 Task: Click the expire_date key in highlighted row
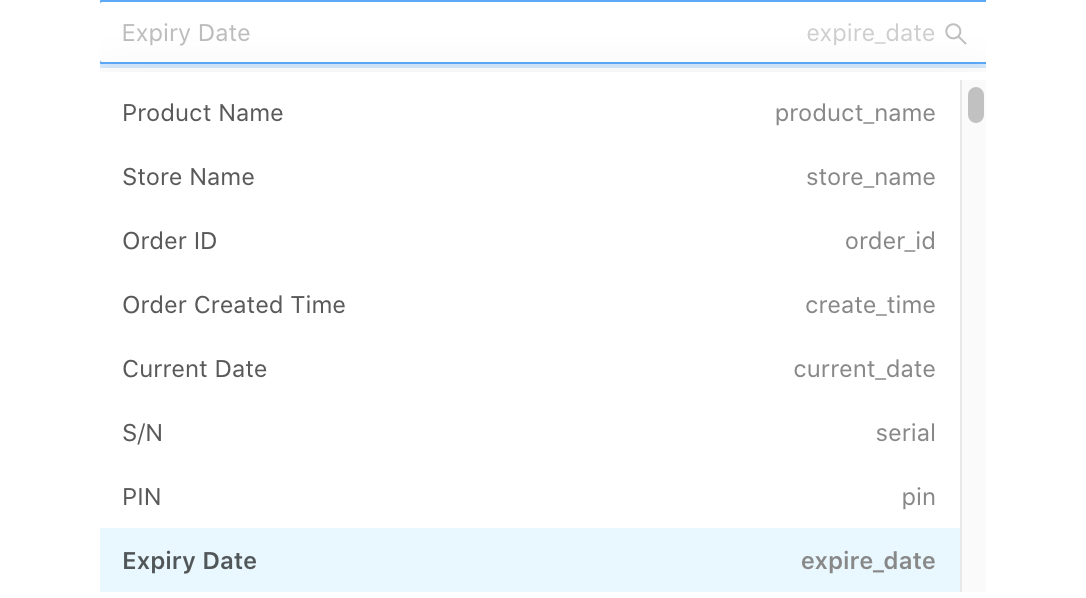pyautogui.click(x=868, y=561)
